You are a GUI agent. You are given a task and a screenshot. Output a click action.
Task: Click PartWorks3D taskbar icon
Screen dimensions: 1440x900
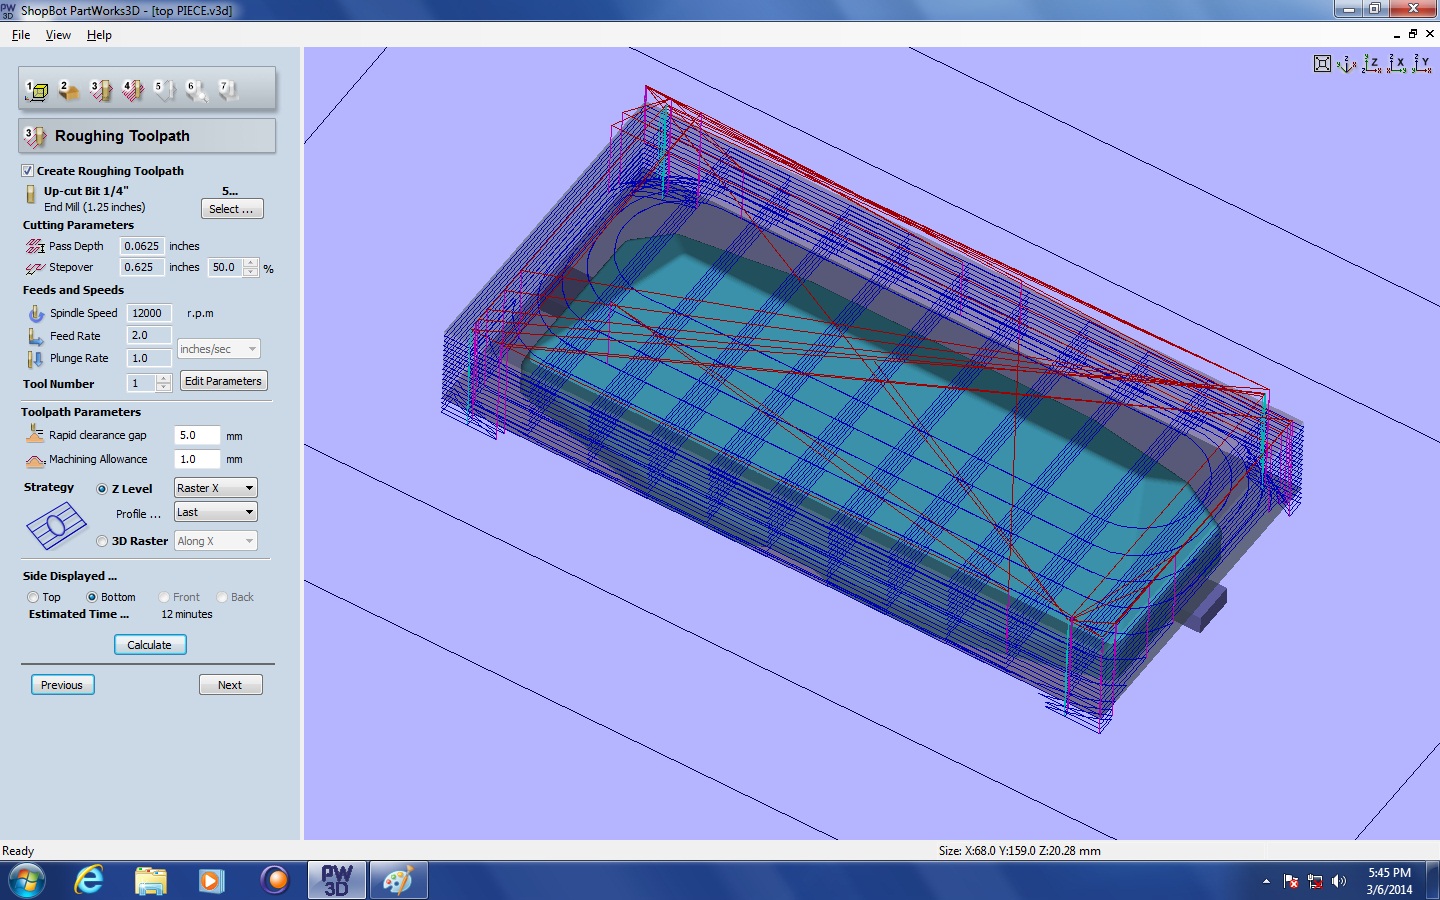point(337,880)
